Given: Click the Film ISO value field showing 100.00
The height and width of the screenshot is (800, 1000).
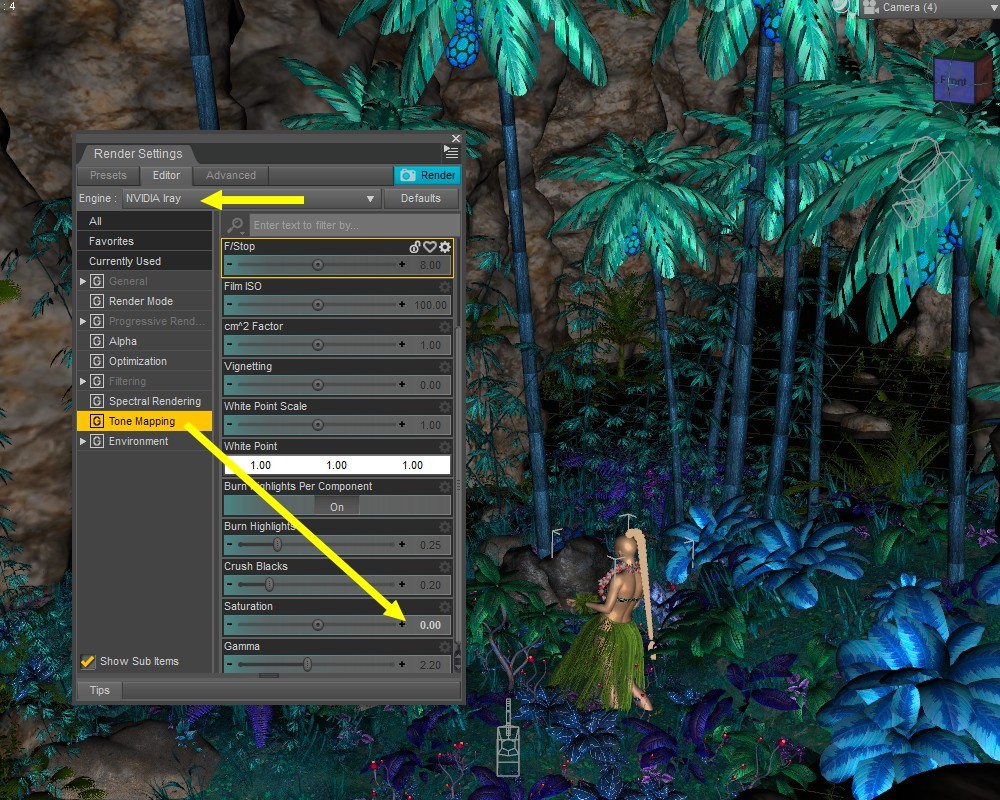Looking at the screenshot, I should coord(430,305).
